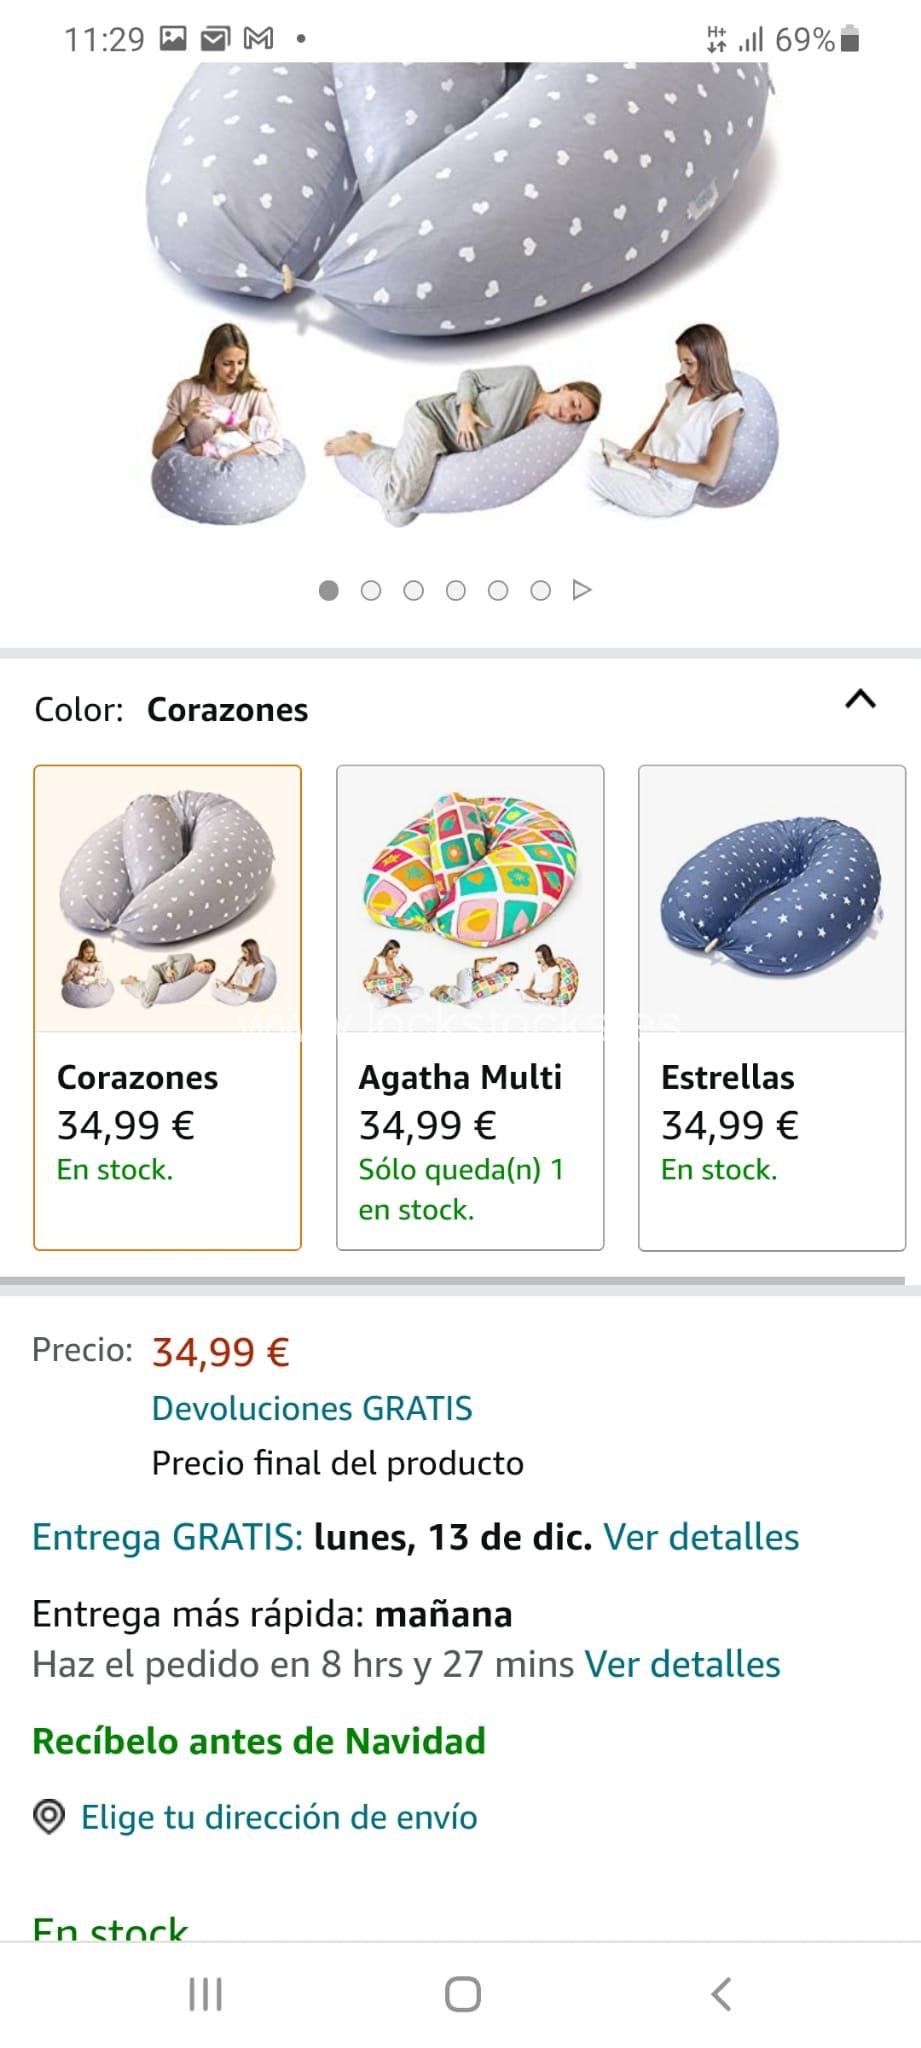Image resolution: width=921 pixels, height=2048 pixels.
Task: Tap Elige tu dirección de envío
Action: (279, 1817)
